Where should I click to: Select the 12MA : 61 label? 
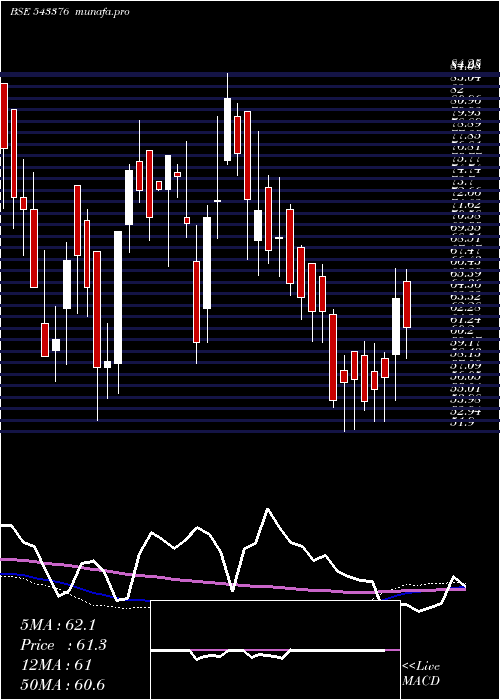(x=56, y=665)
